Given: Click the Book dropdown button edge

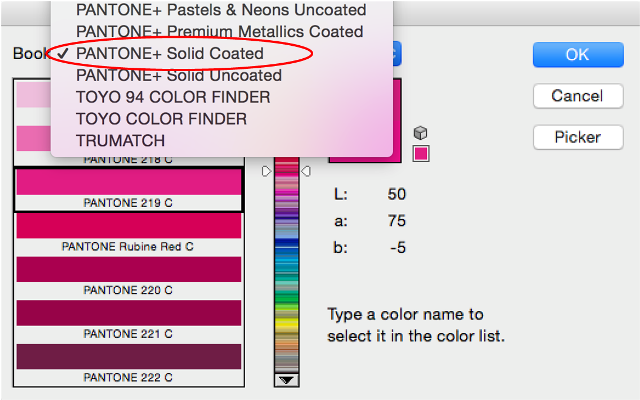Looking at the screenshot, I should 397,53.
